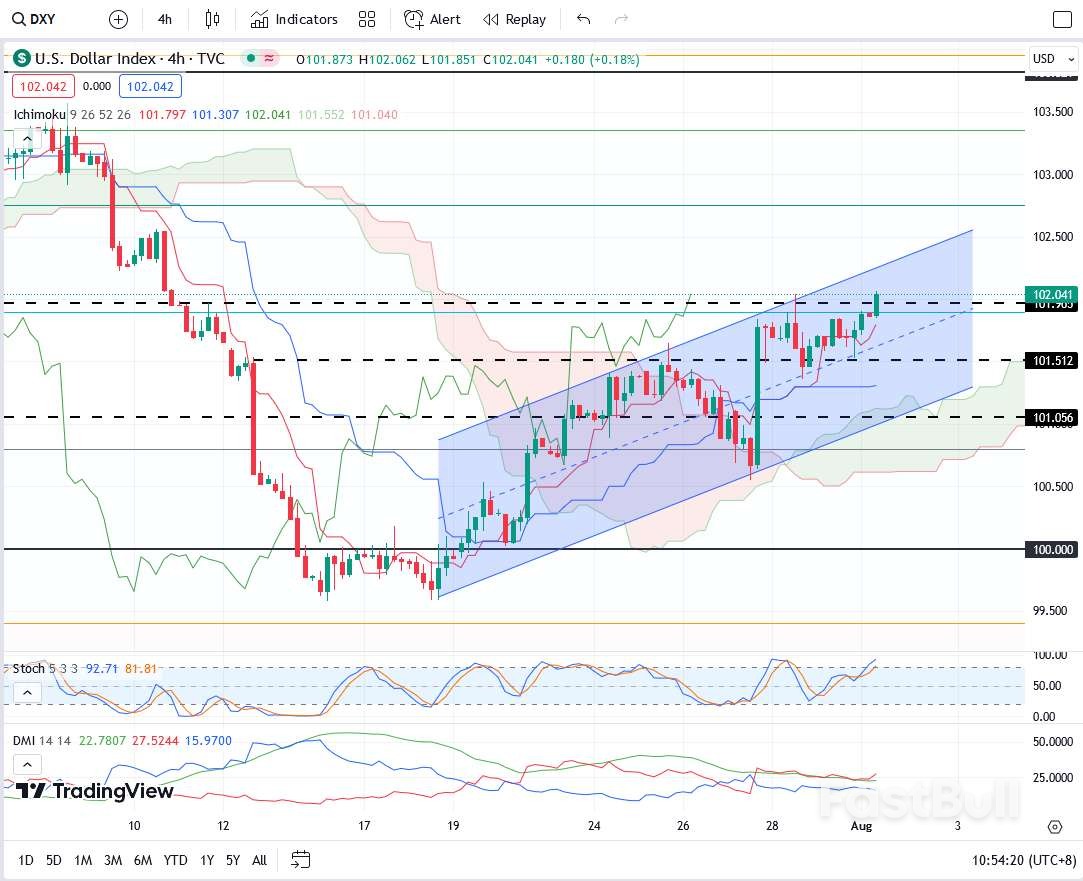Select the 1D time range tab
The height and width of the screenshot is (881, 1083).
[x=26, y=860]
